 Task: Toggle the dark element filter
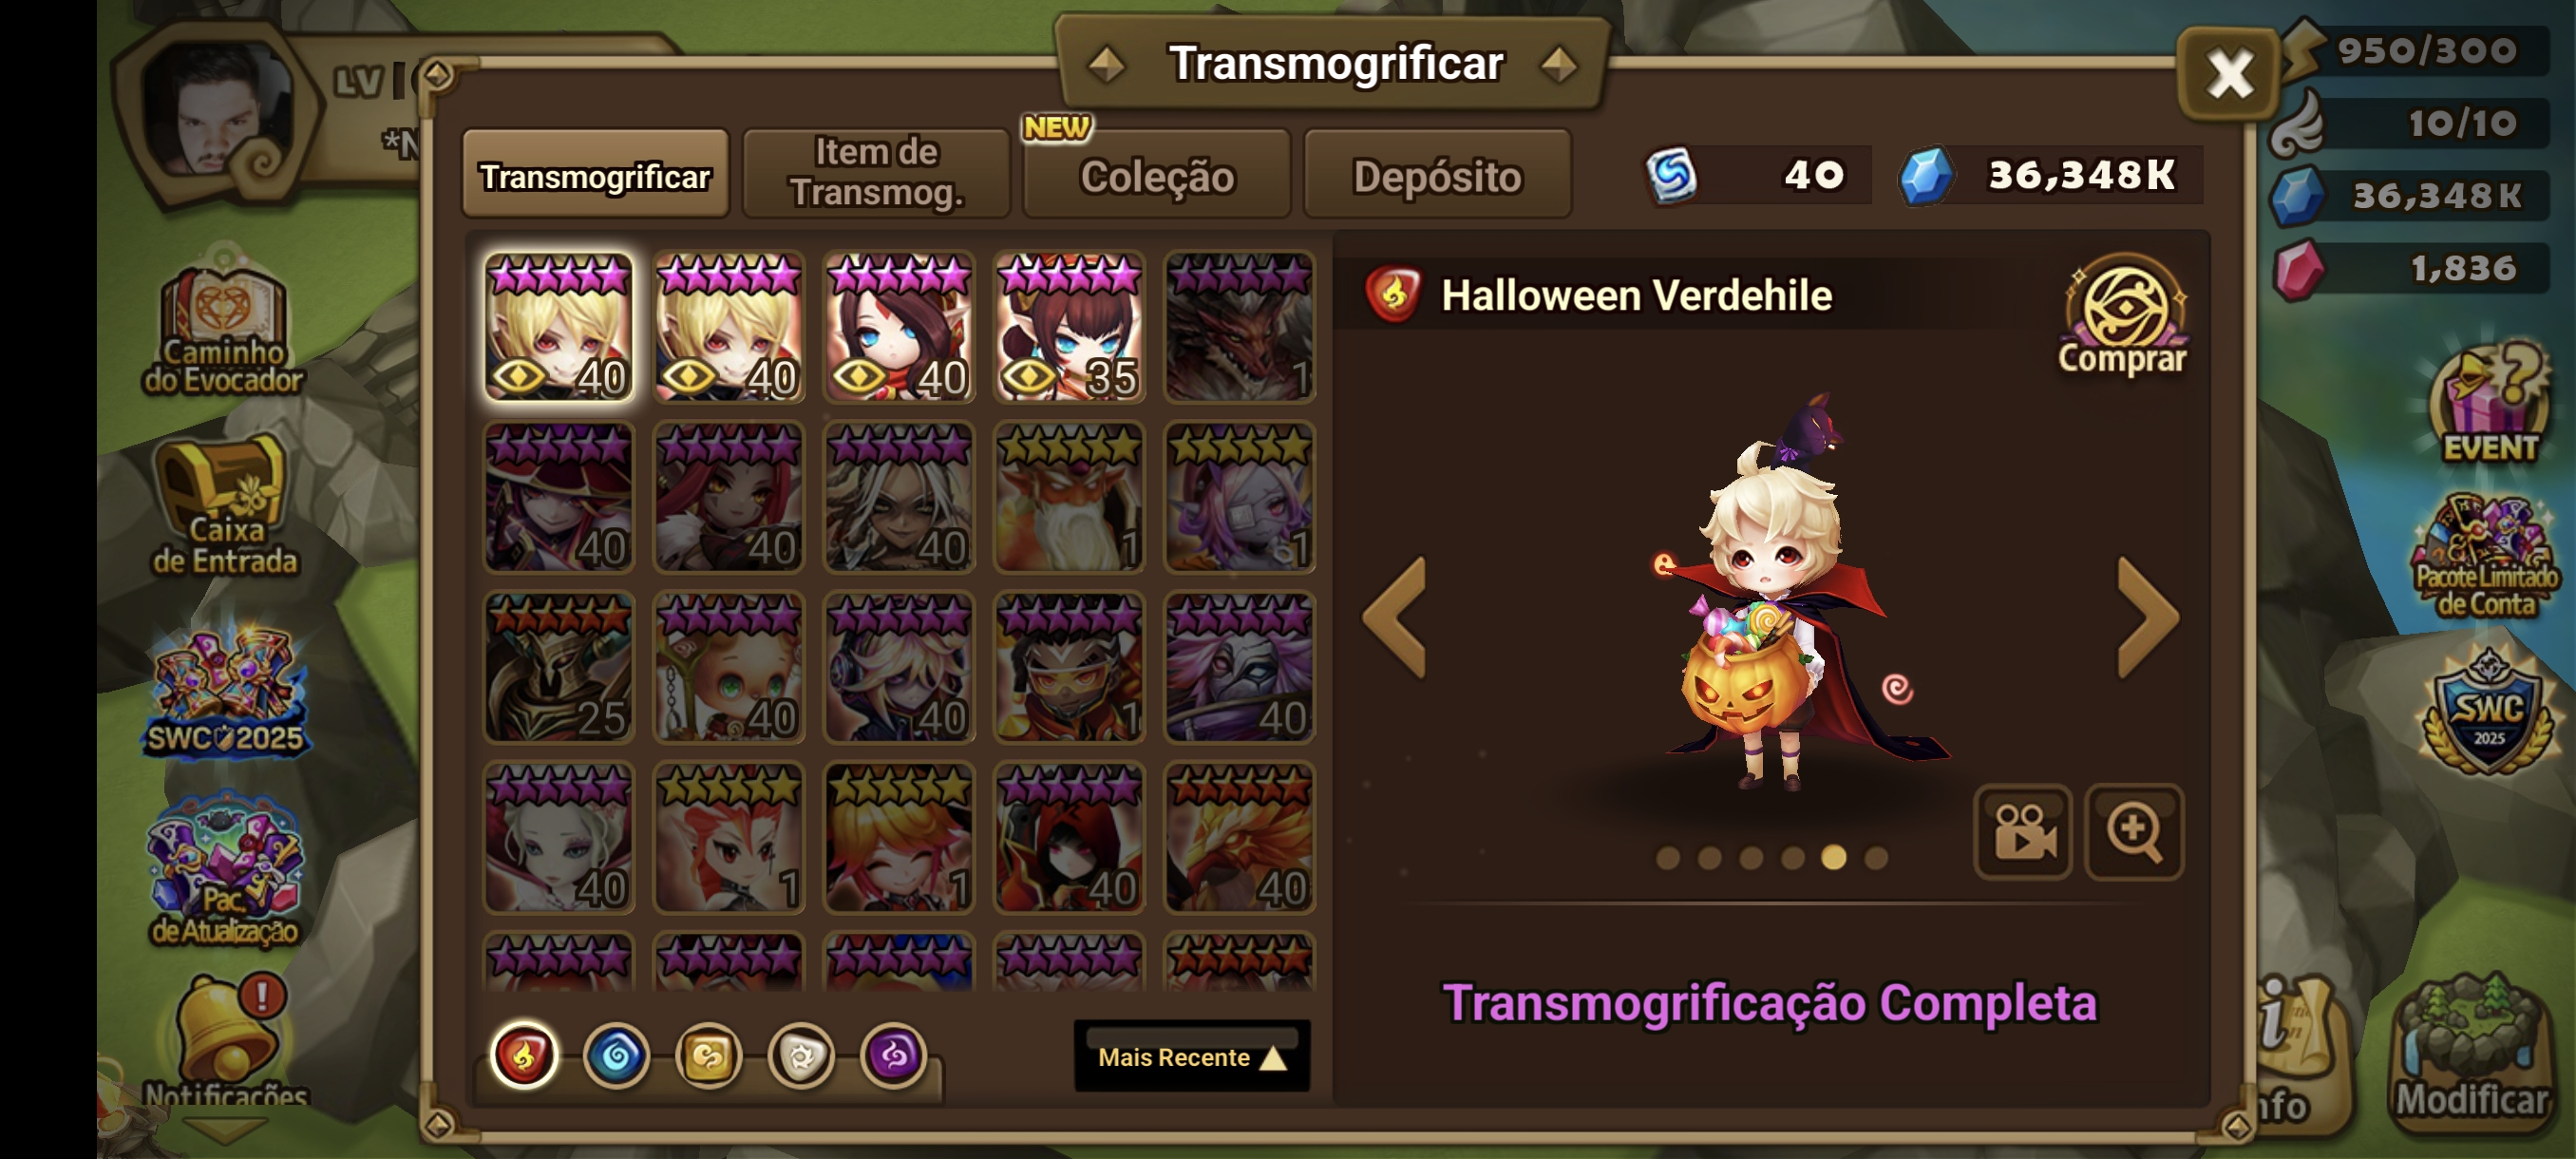893,1055
